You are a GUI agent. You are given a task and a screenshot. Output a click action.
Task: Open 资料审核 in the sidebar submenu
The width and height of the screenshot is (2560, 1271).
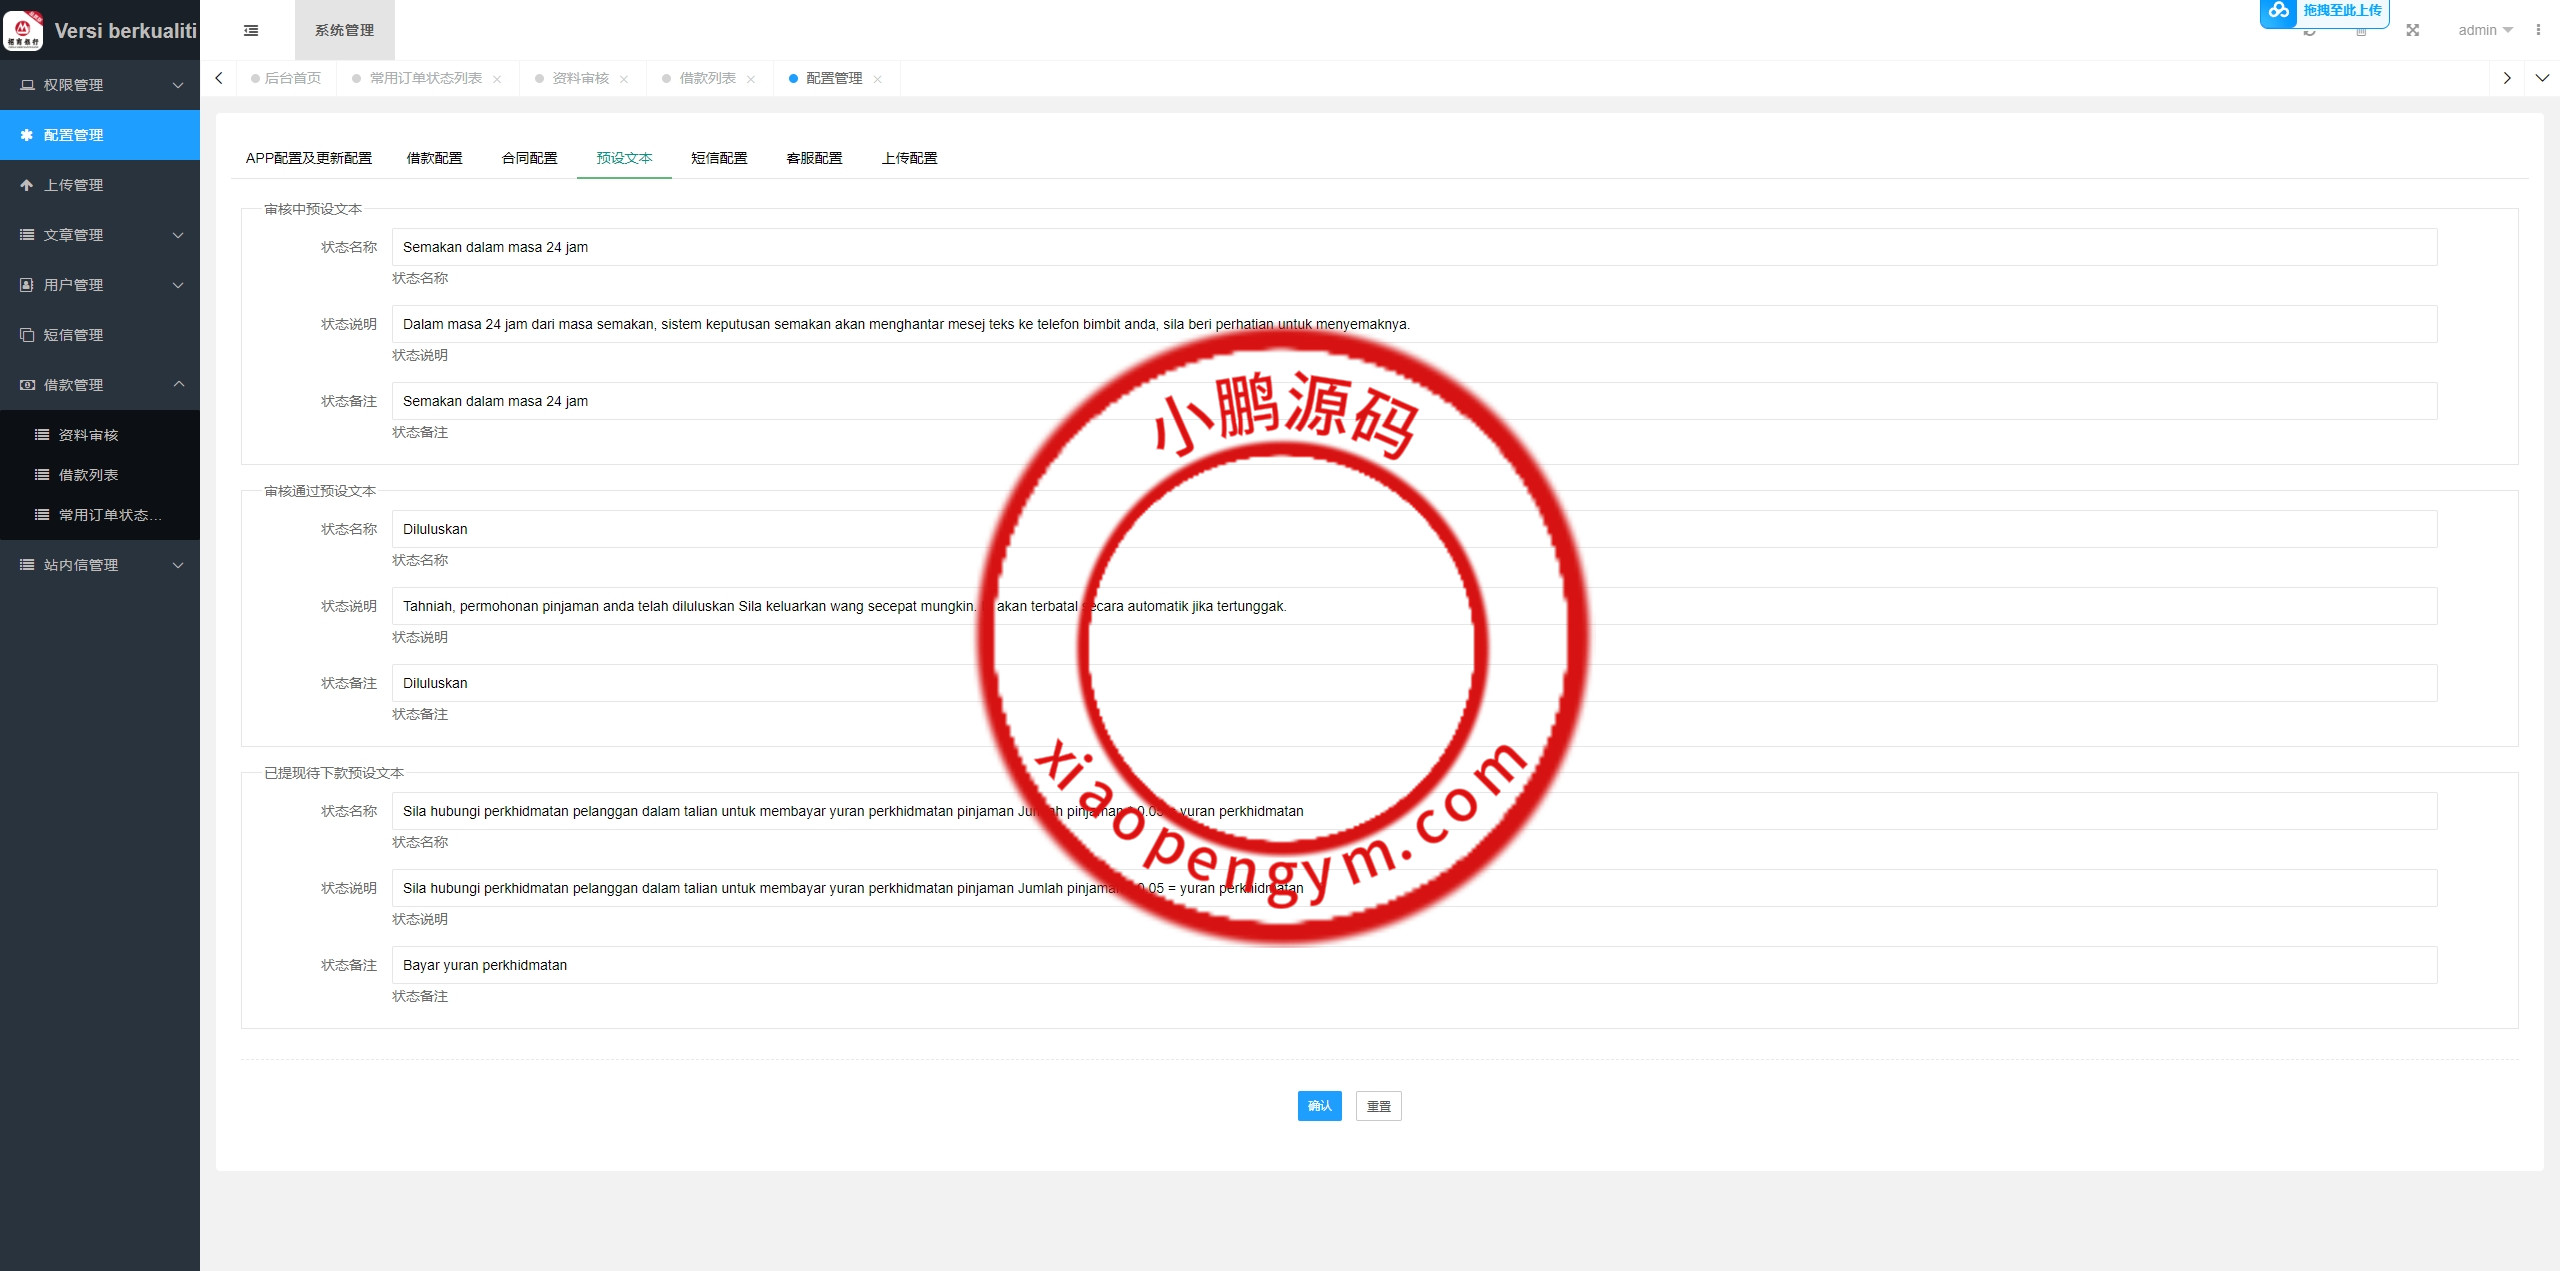pyautogui.click(x=88, y=435)
